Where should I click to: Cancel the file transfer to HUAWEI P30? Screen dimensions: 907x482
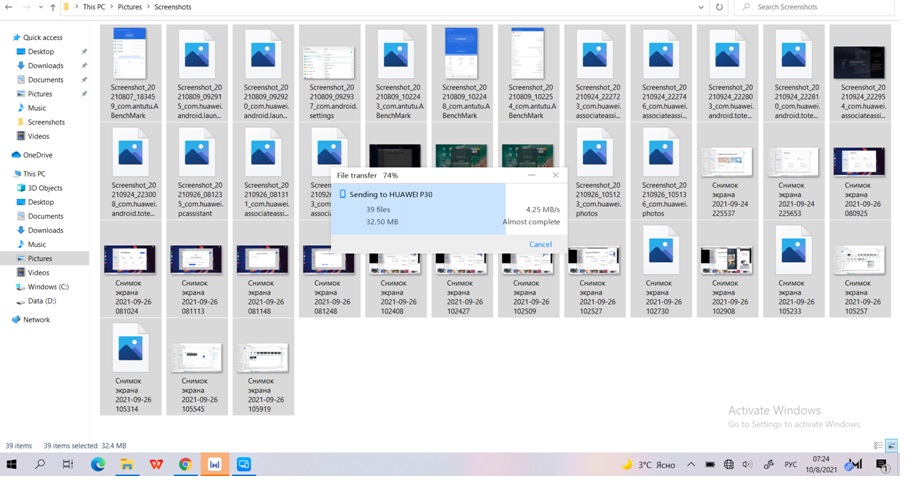[540, 244]
